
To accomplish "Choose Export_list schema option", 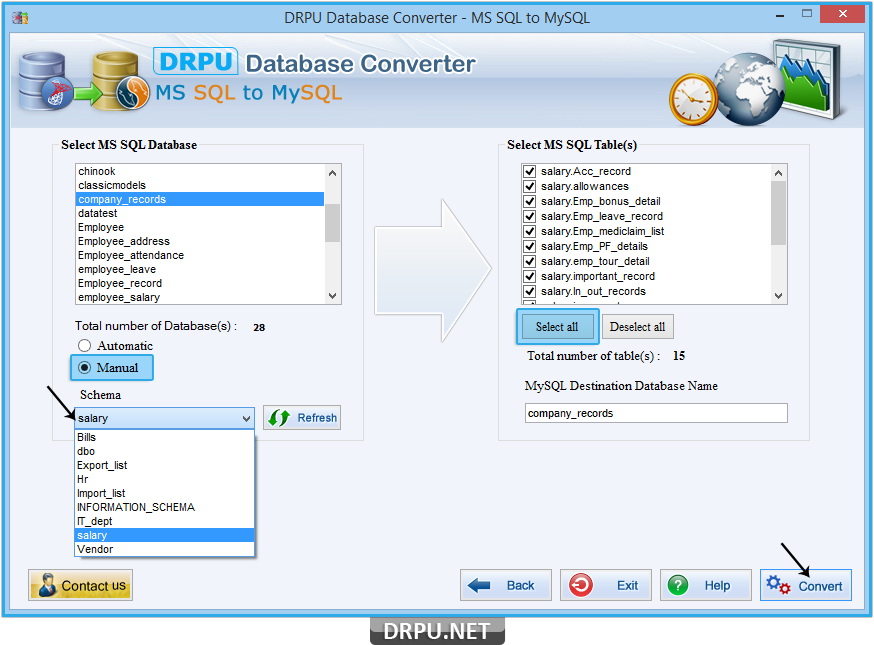I will (x=164, y=465).
